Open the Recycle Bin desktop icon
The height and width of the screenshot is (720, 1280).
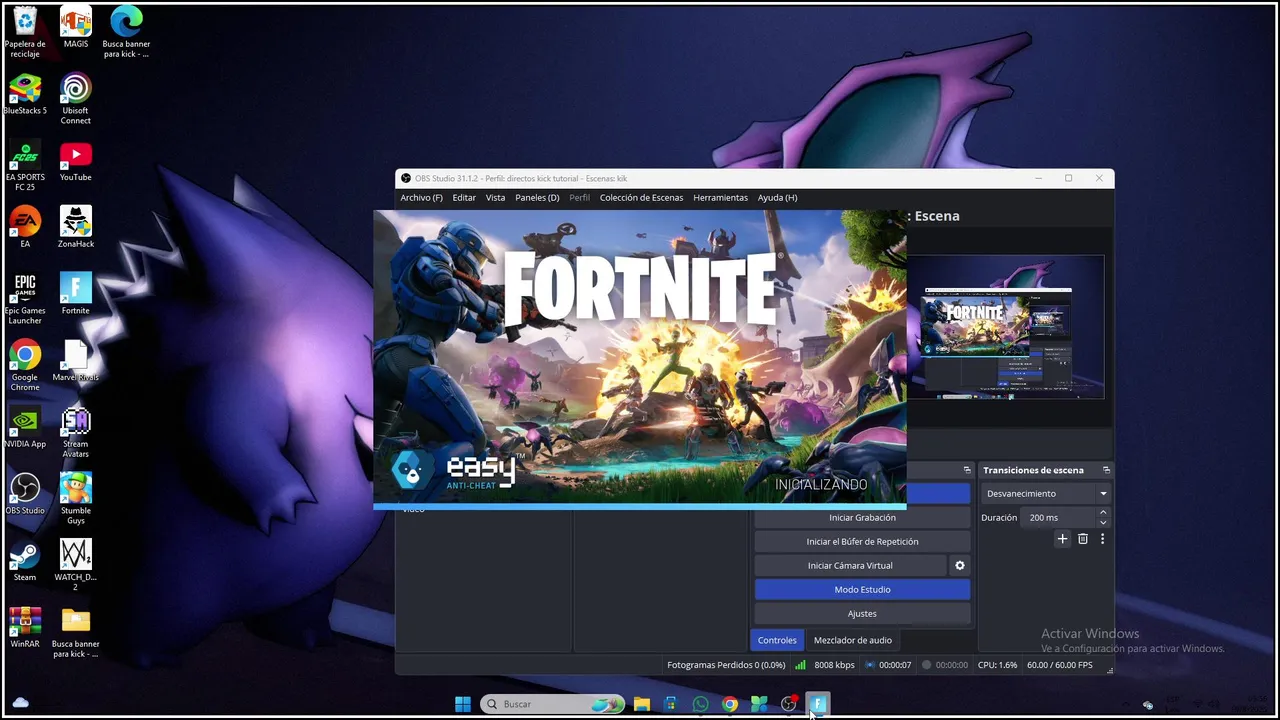tap(25, 32)
